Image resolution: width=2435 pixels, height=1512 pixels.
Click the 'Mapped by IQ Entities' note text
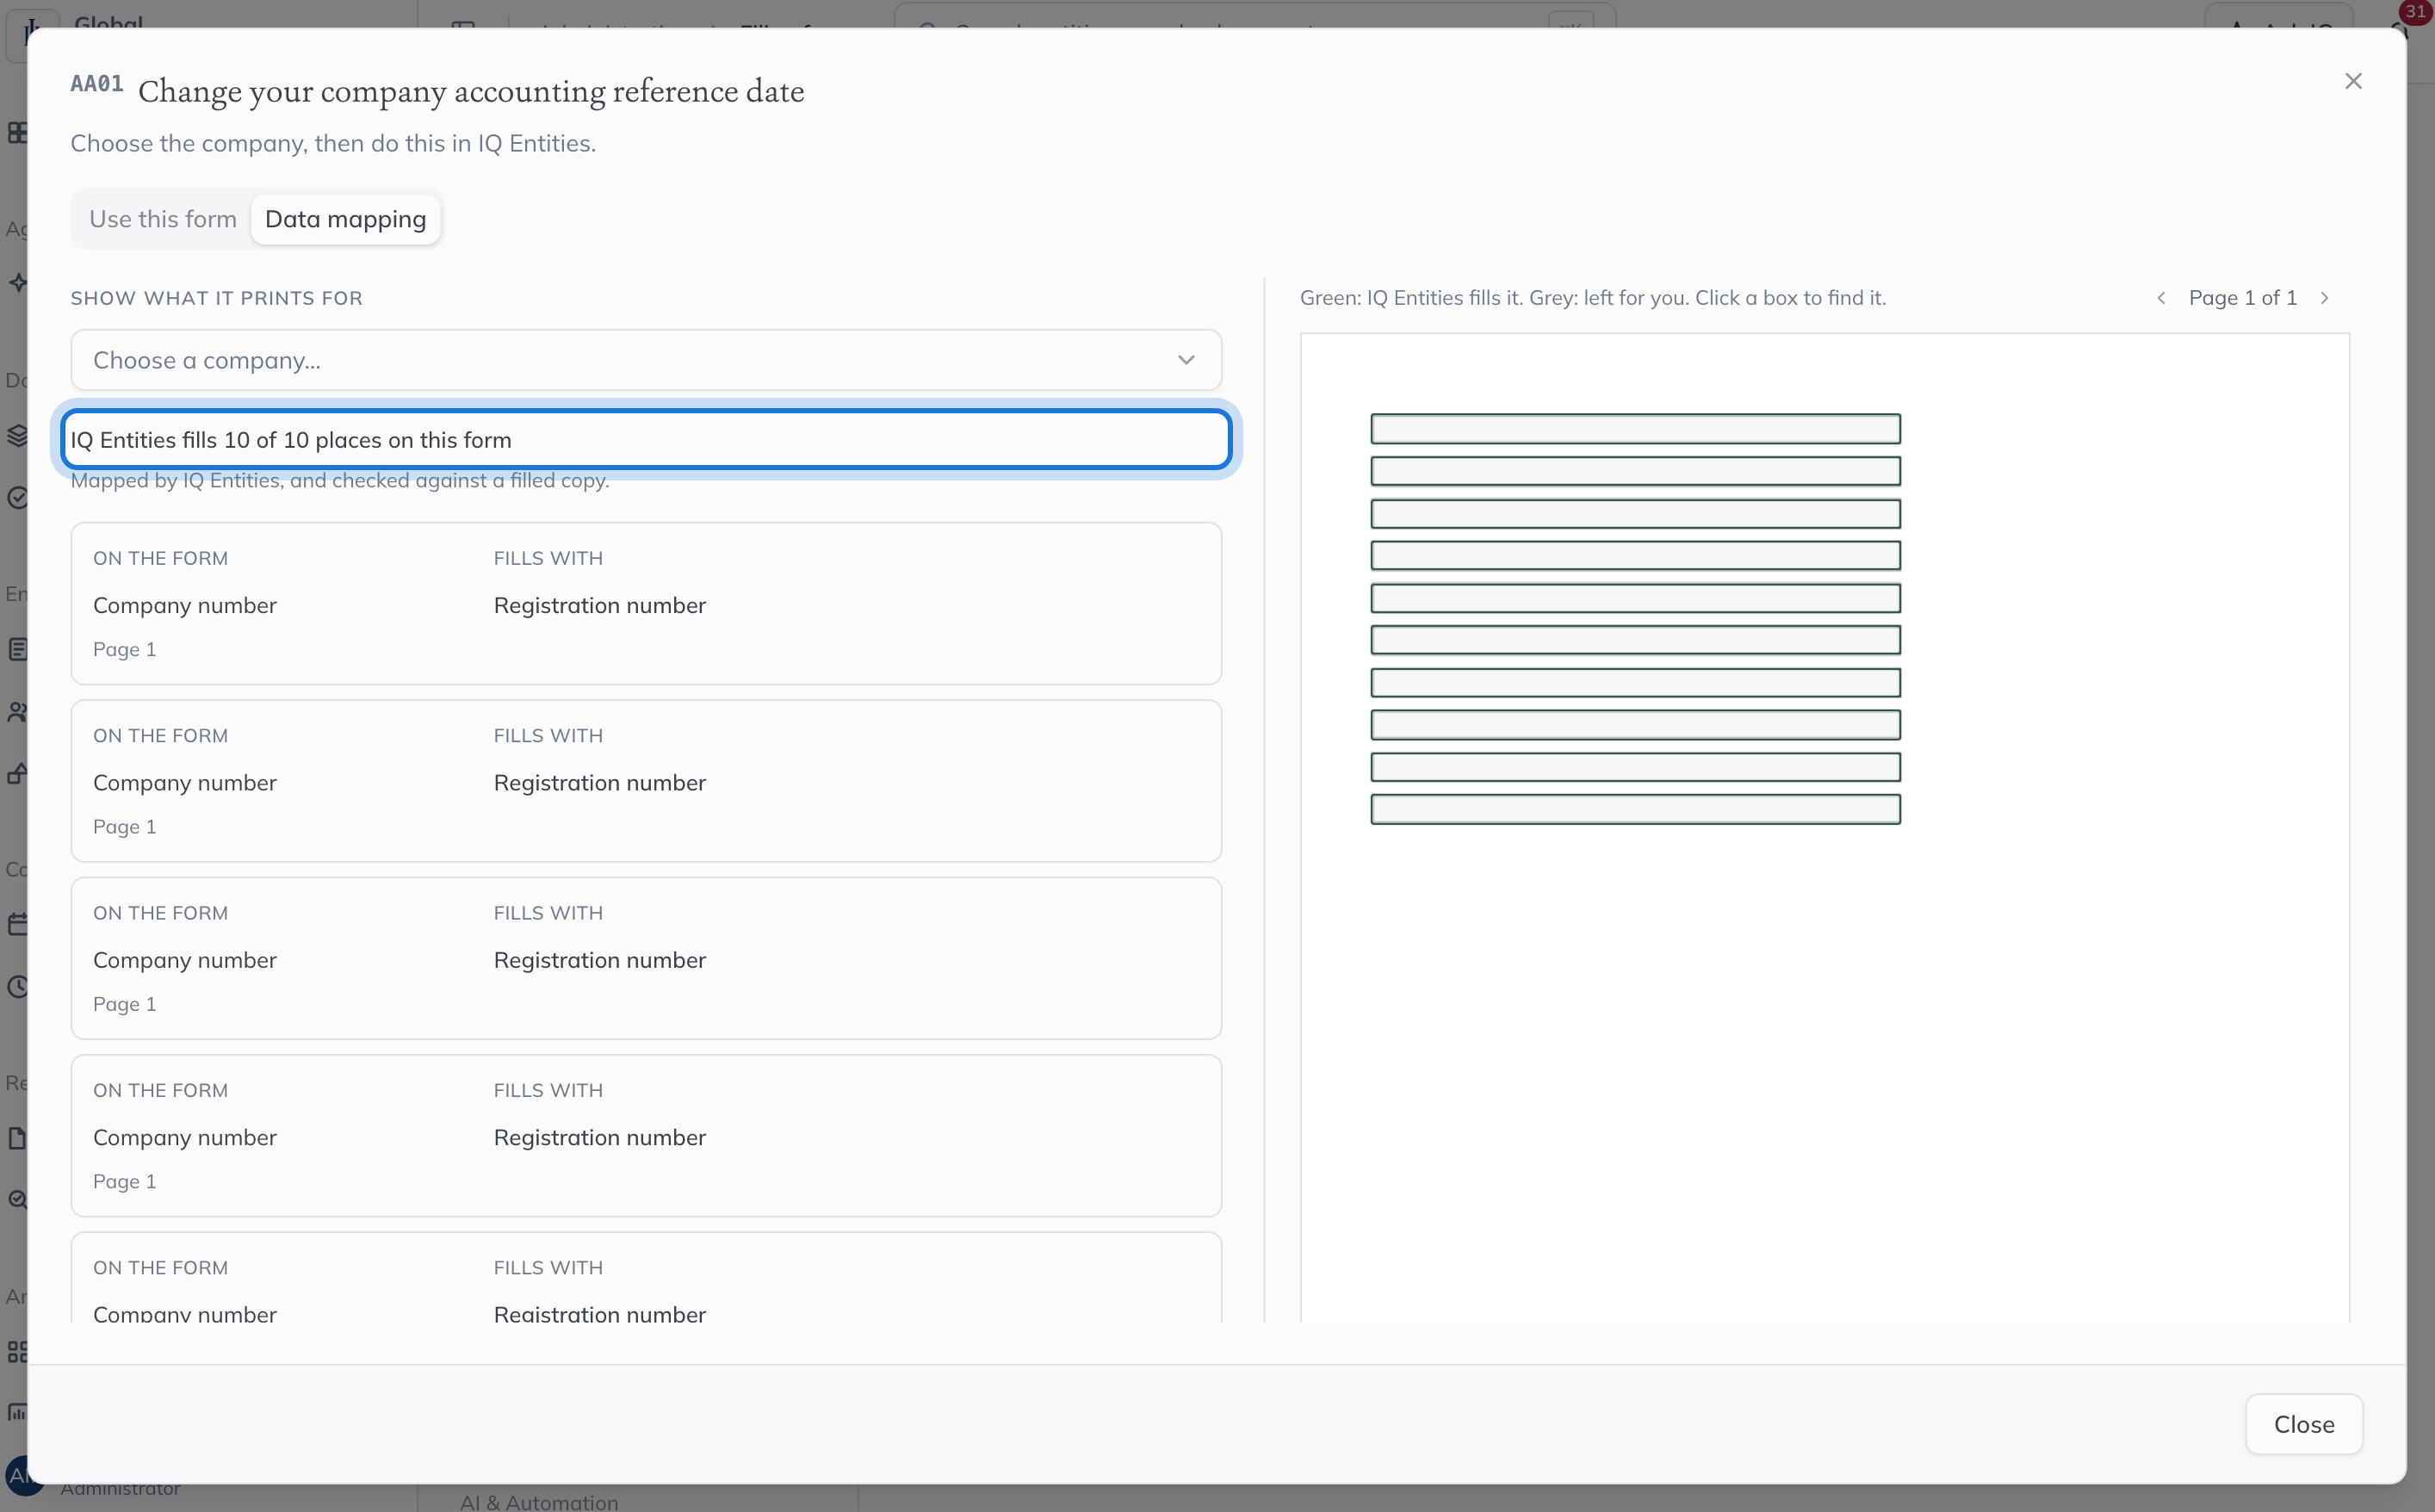coord(340,481)
